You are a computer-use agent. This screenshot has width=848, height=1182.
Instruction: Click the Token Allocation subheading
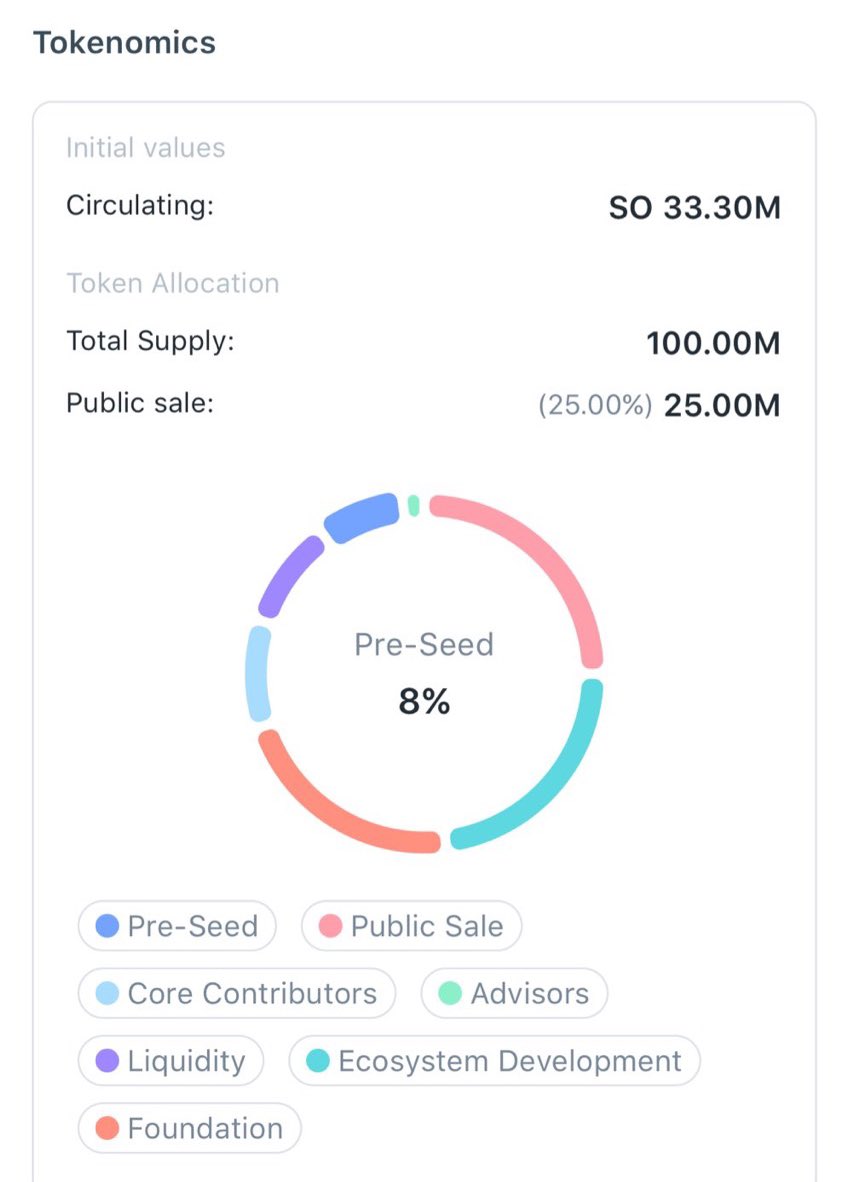coord(173,283)
